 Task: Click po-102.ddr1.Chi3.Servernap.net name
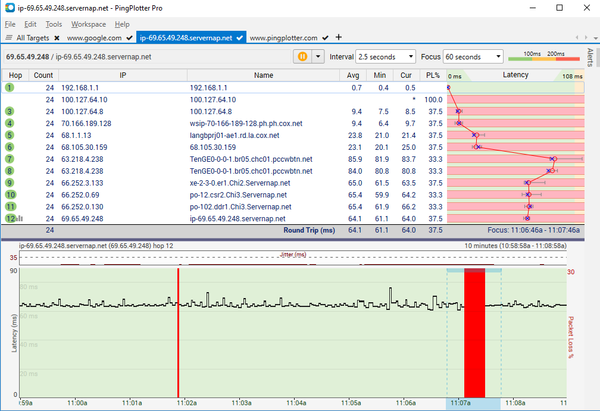(x=240, y=207)
